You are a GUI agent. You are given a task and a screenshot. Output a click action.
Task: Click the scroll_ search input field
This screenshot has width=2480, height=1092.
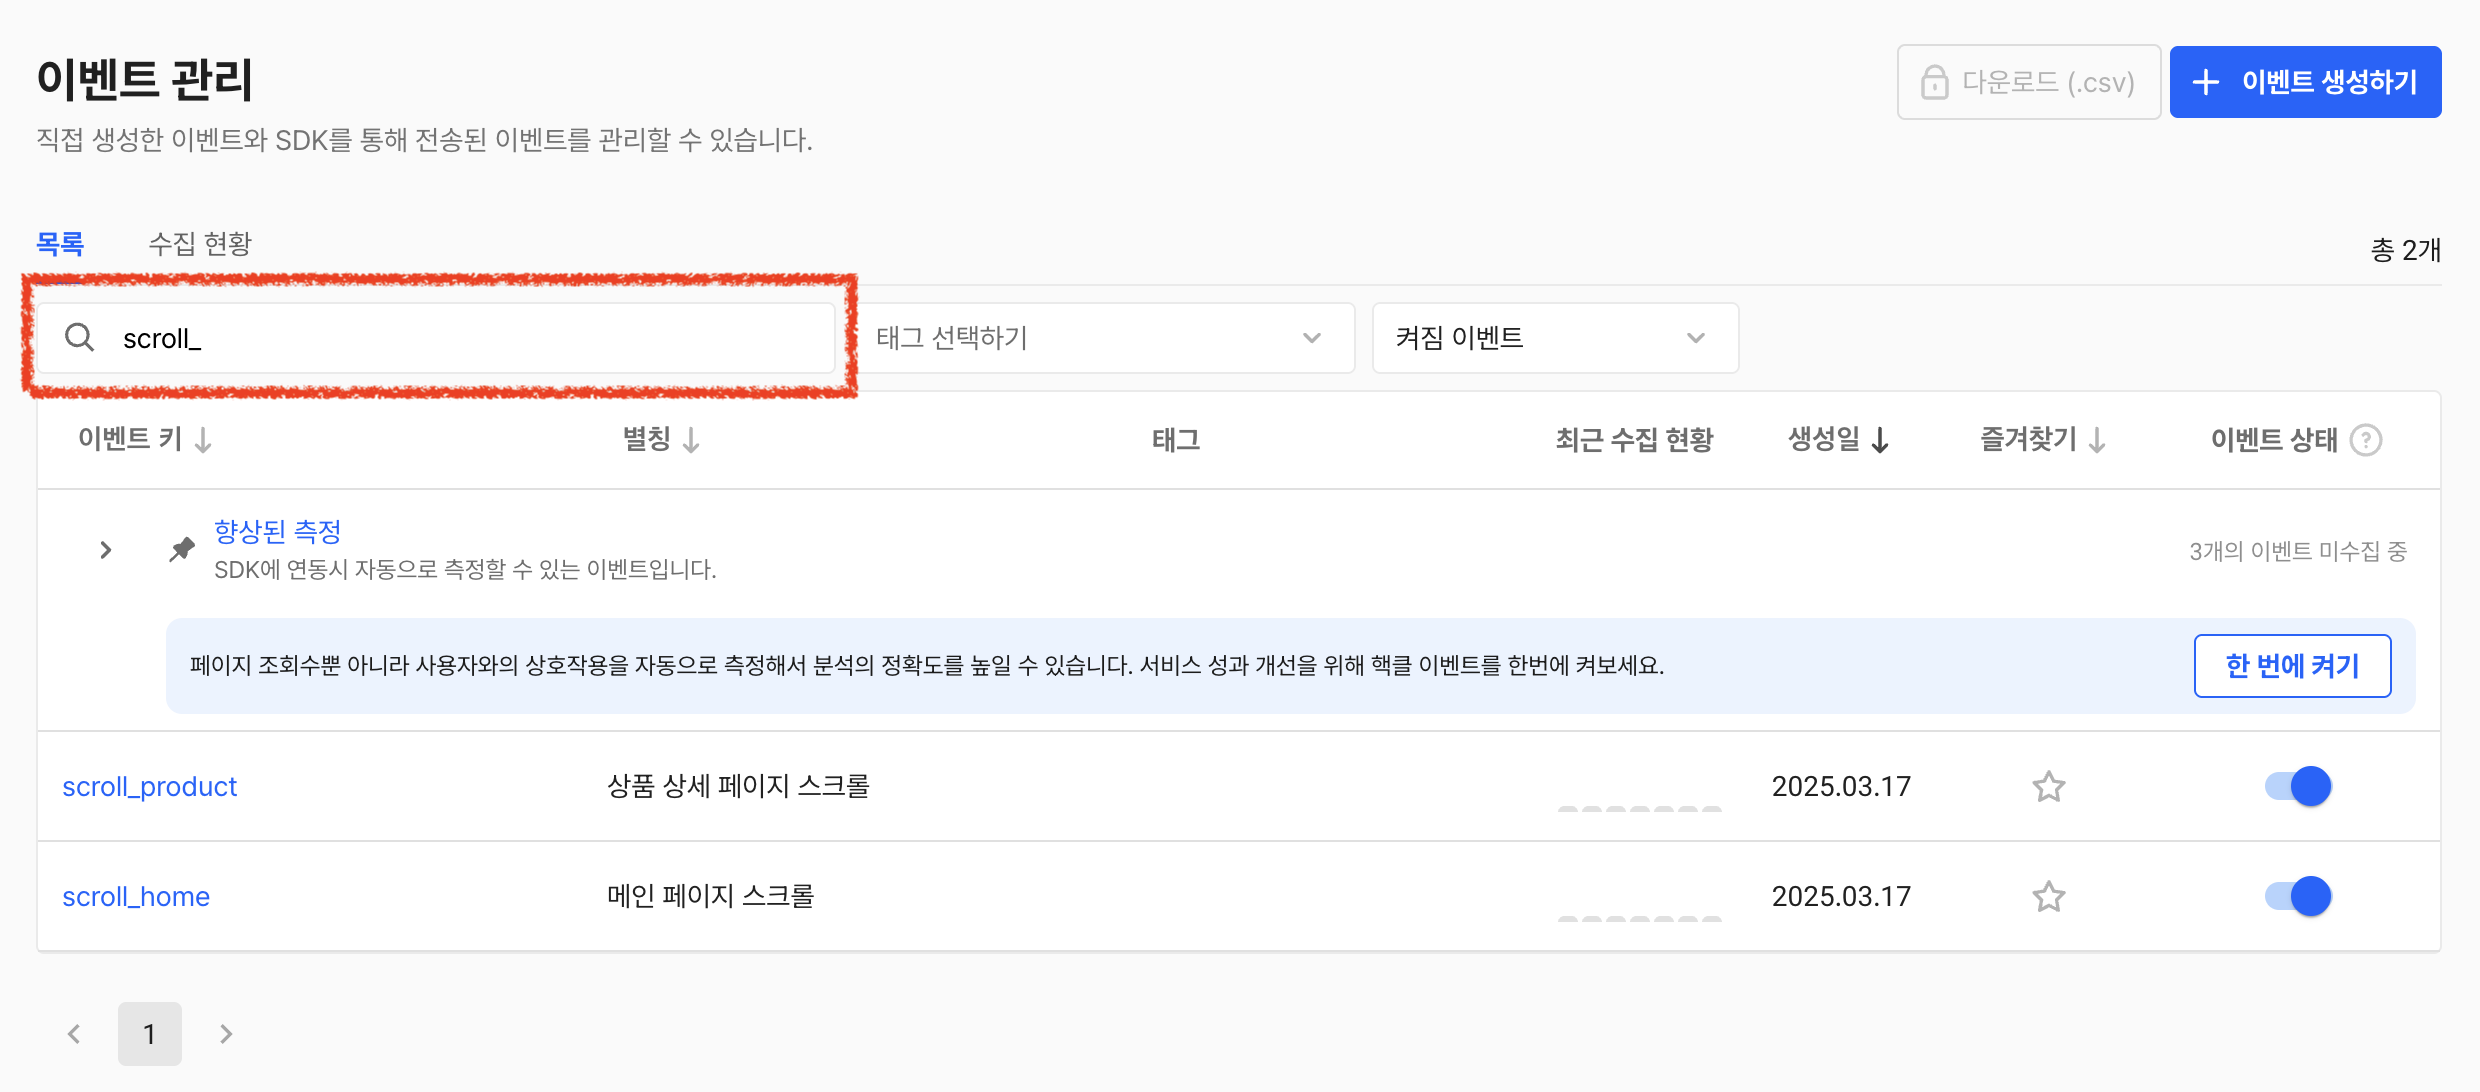(x=460, y=339)
